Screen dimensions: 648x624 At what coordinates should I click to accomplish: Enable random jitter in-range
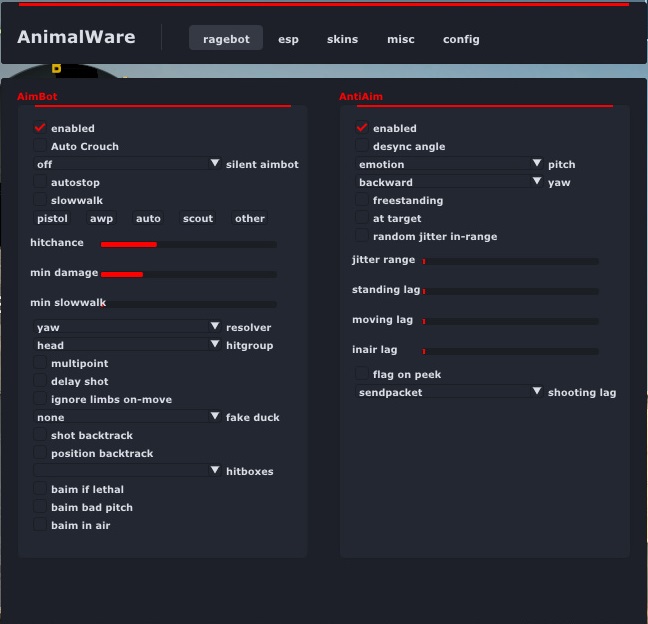tap(362, 236)
